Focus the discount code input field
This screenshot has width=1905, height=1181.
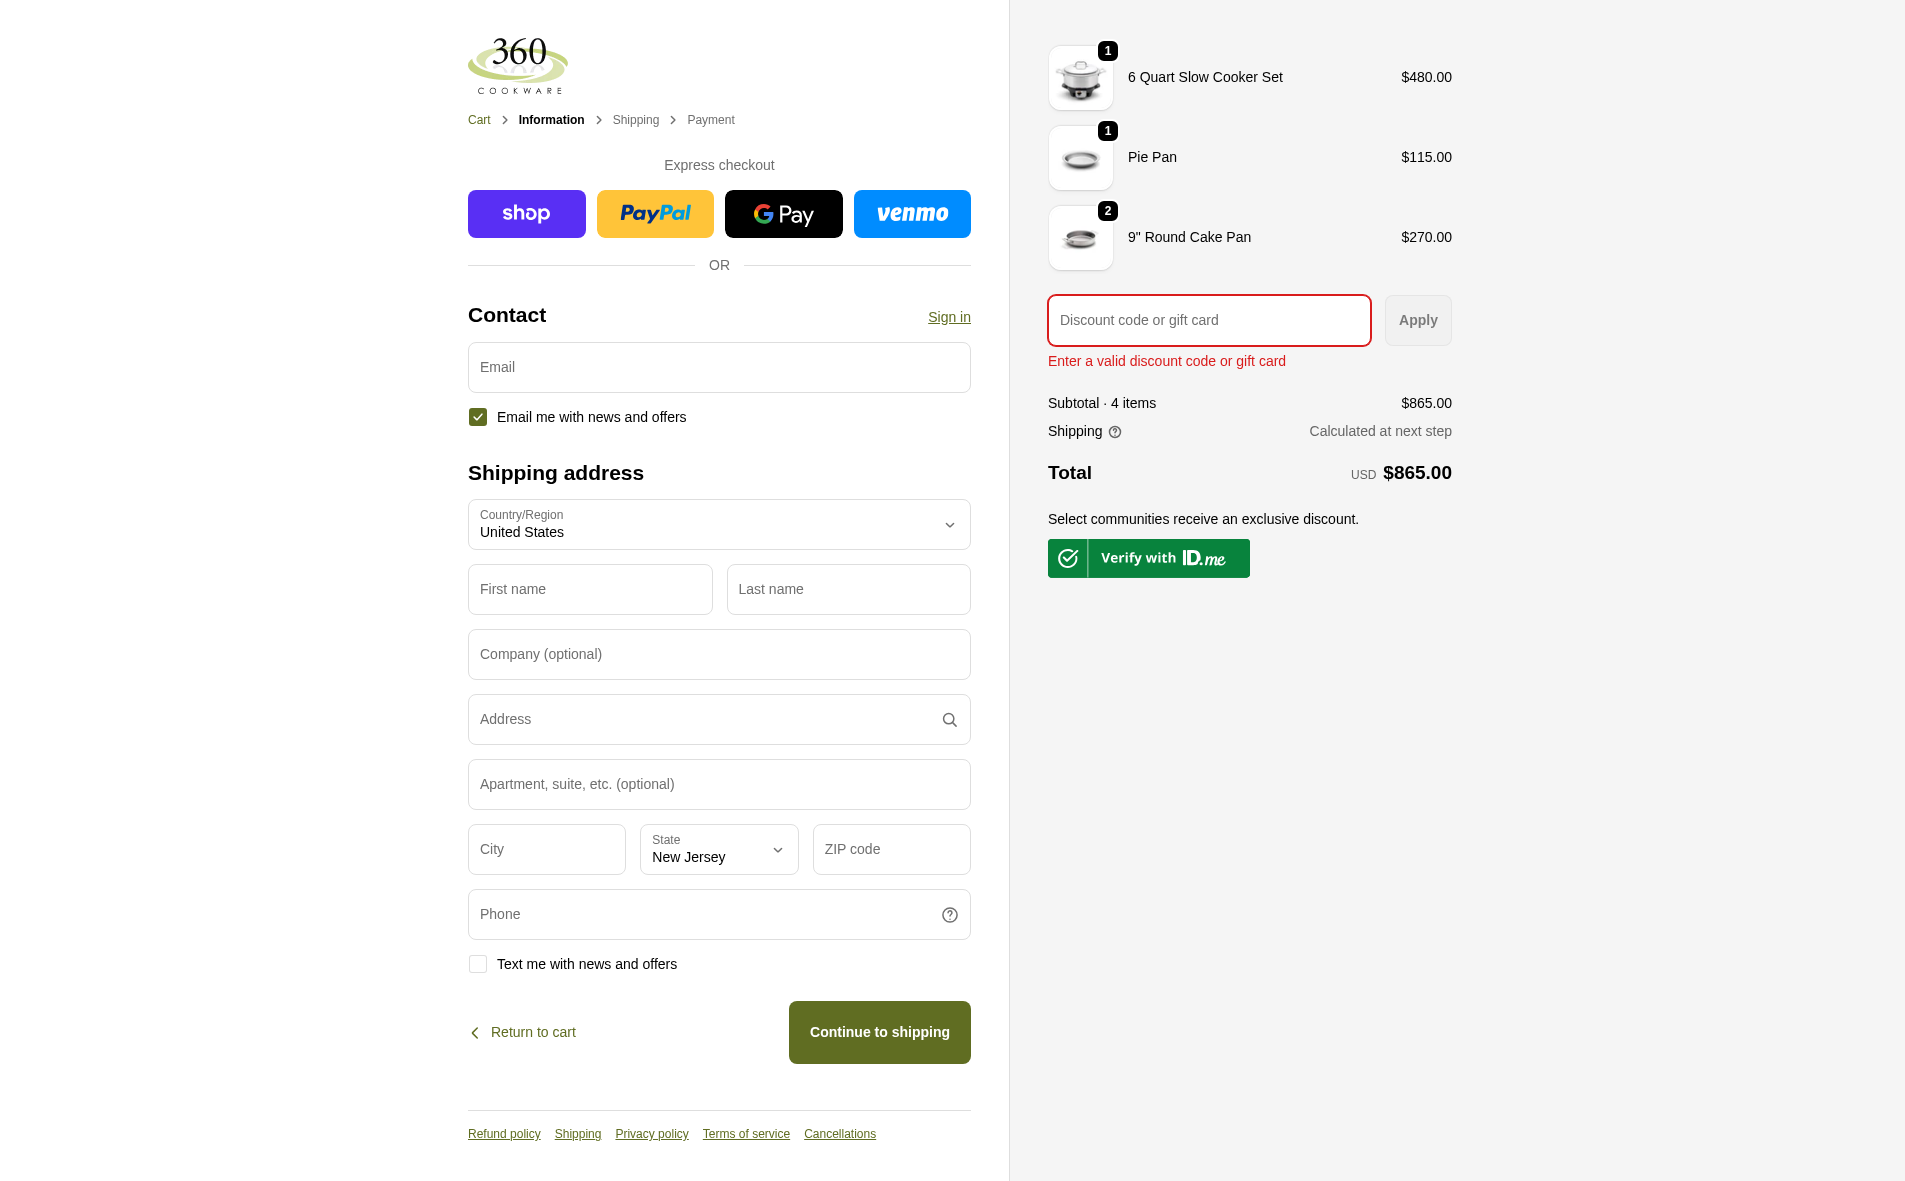point(1209,320)
